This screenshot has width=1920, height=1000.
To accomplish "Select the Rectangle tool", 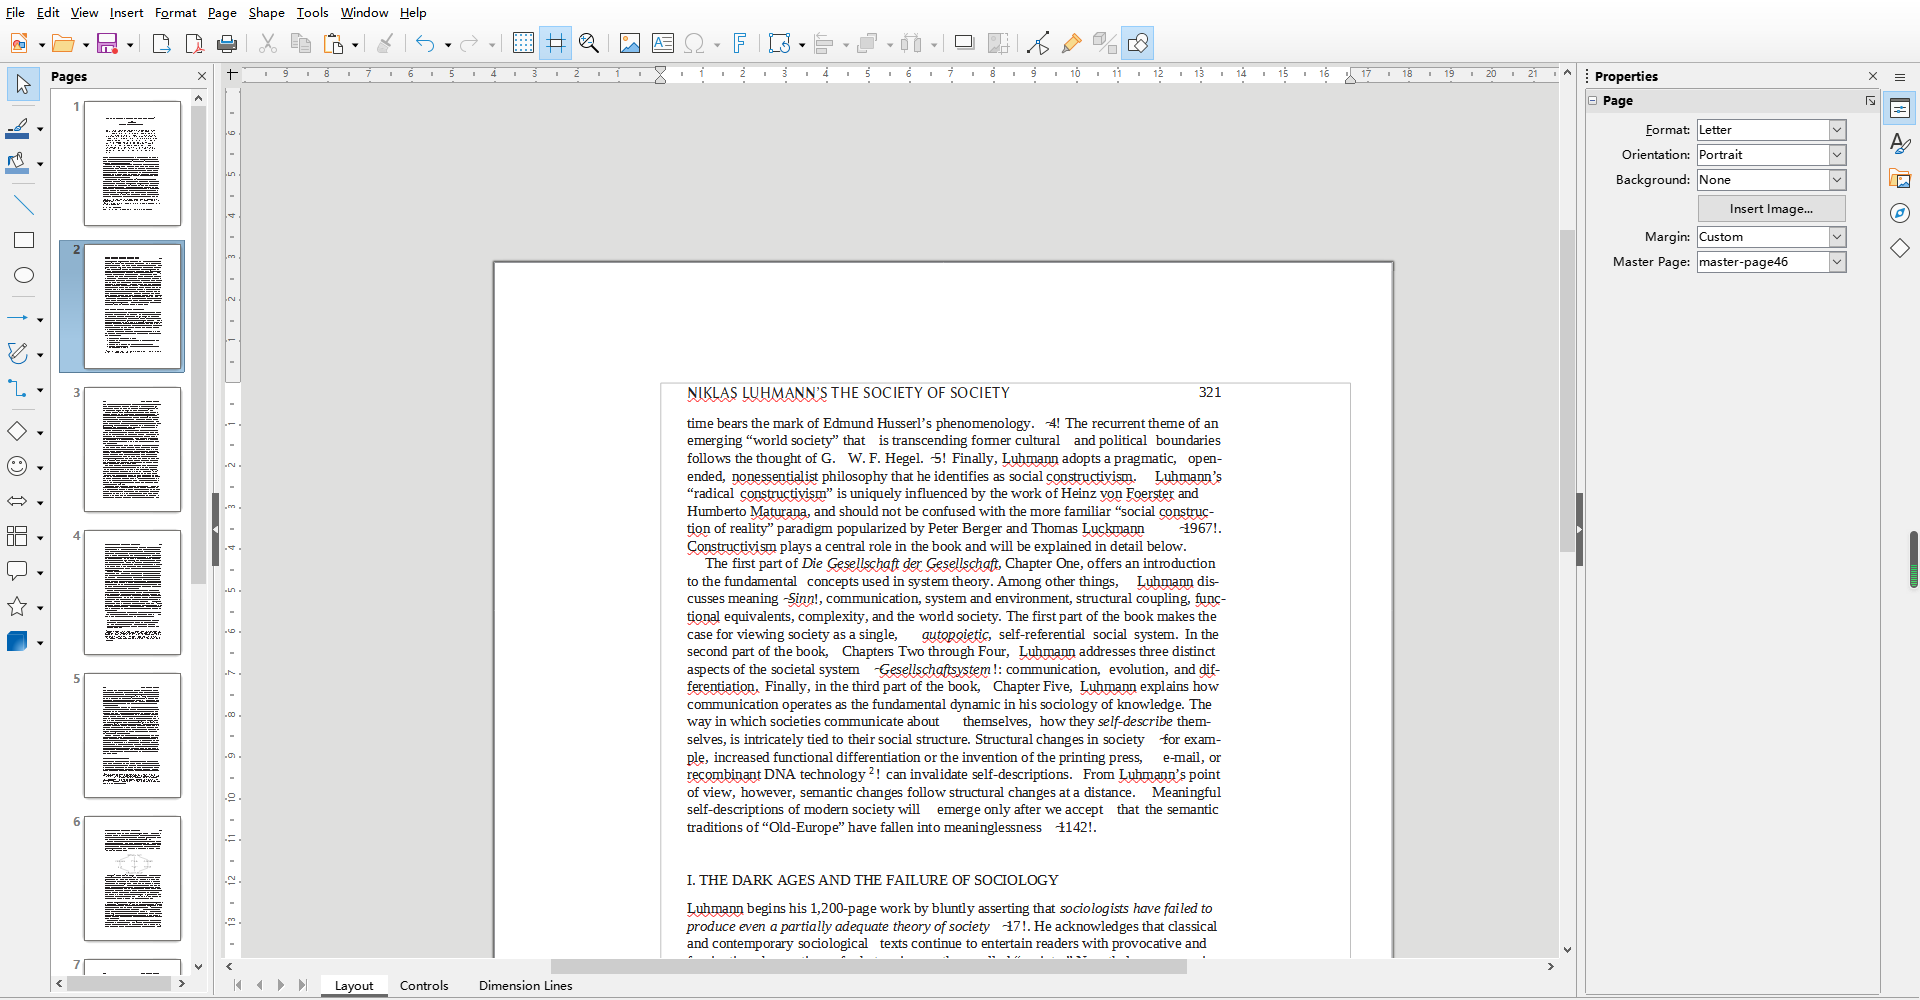I will pyautogui.click(x=24, y=241).
